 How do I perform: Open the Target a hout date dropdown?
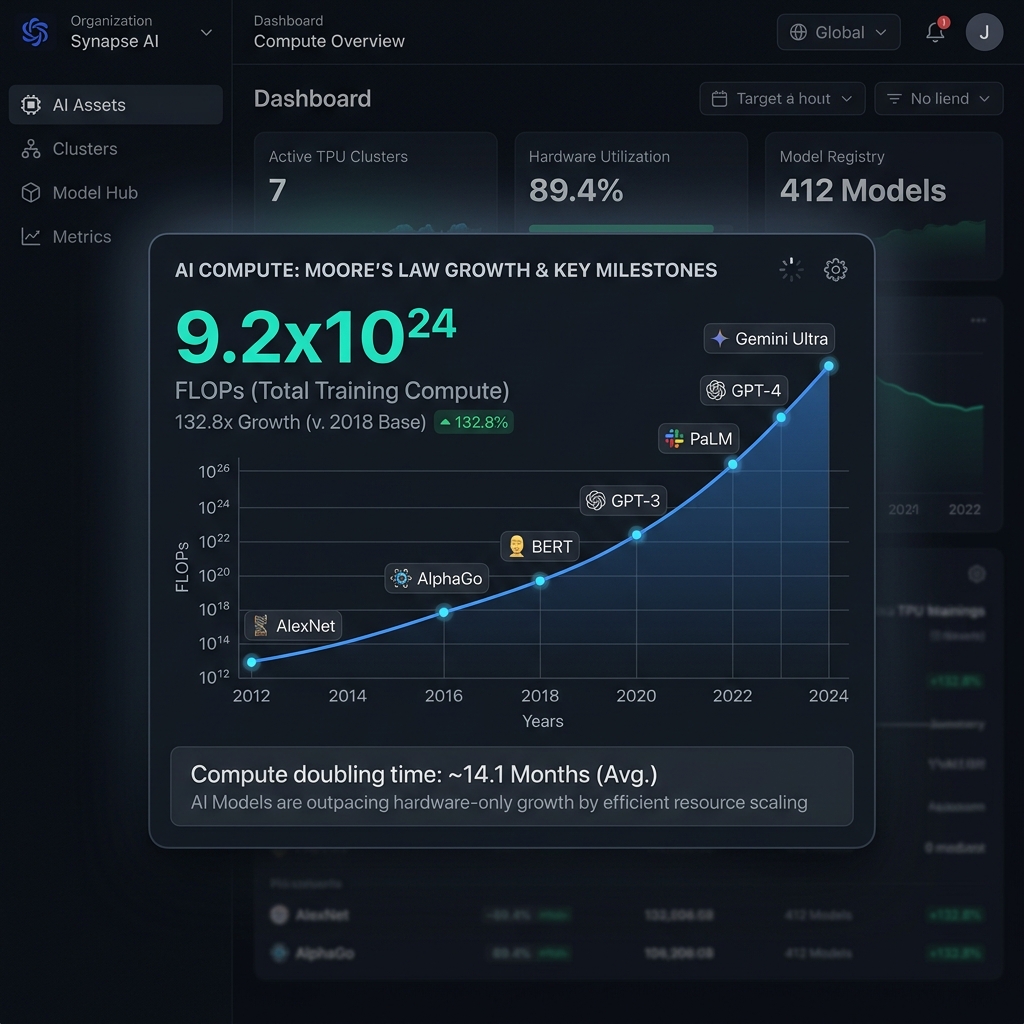coord(782,99)
